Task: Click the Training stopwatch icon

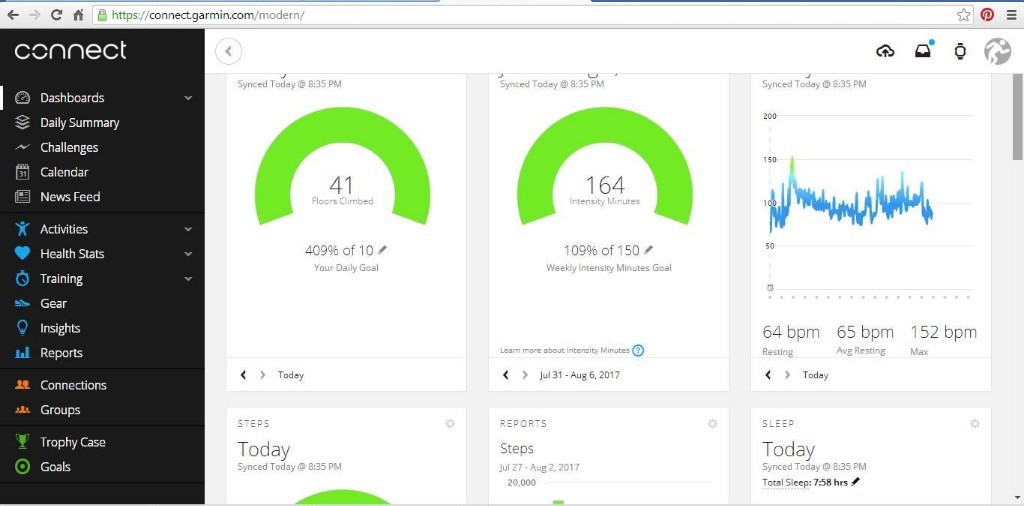Action: pos(23,278)
